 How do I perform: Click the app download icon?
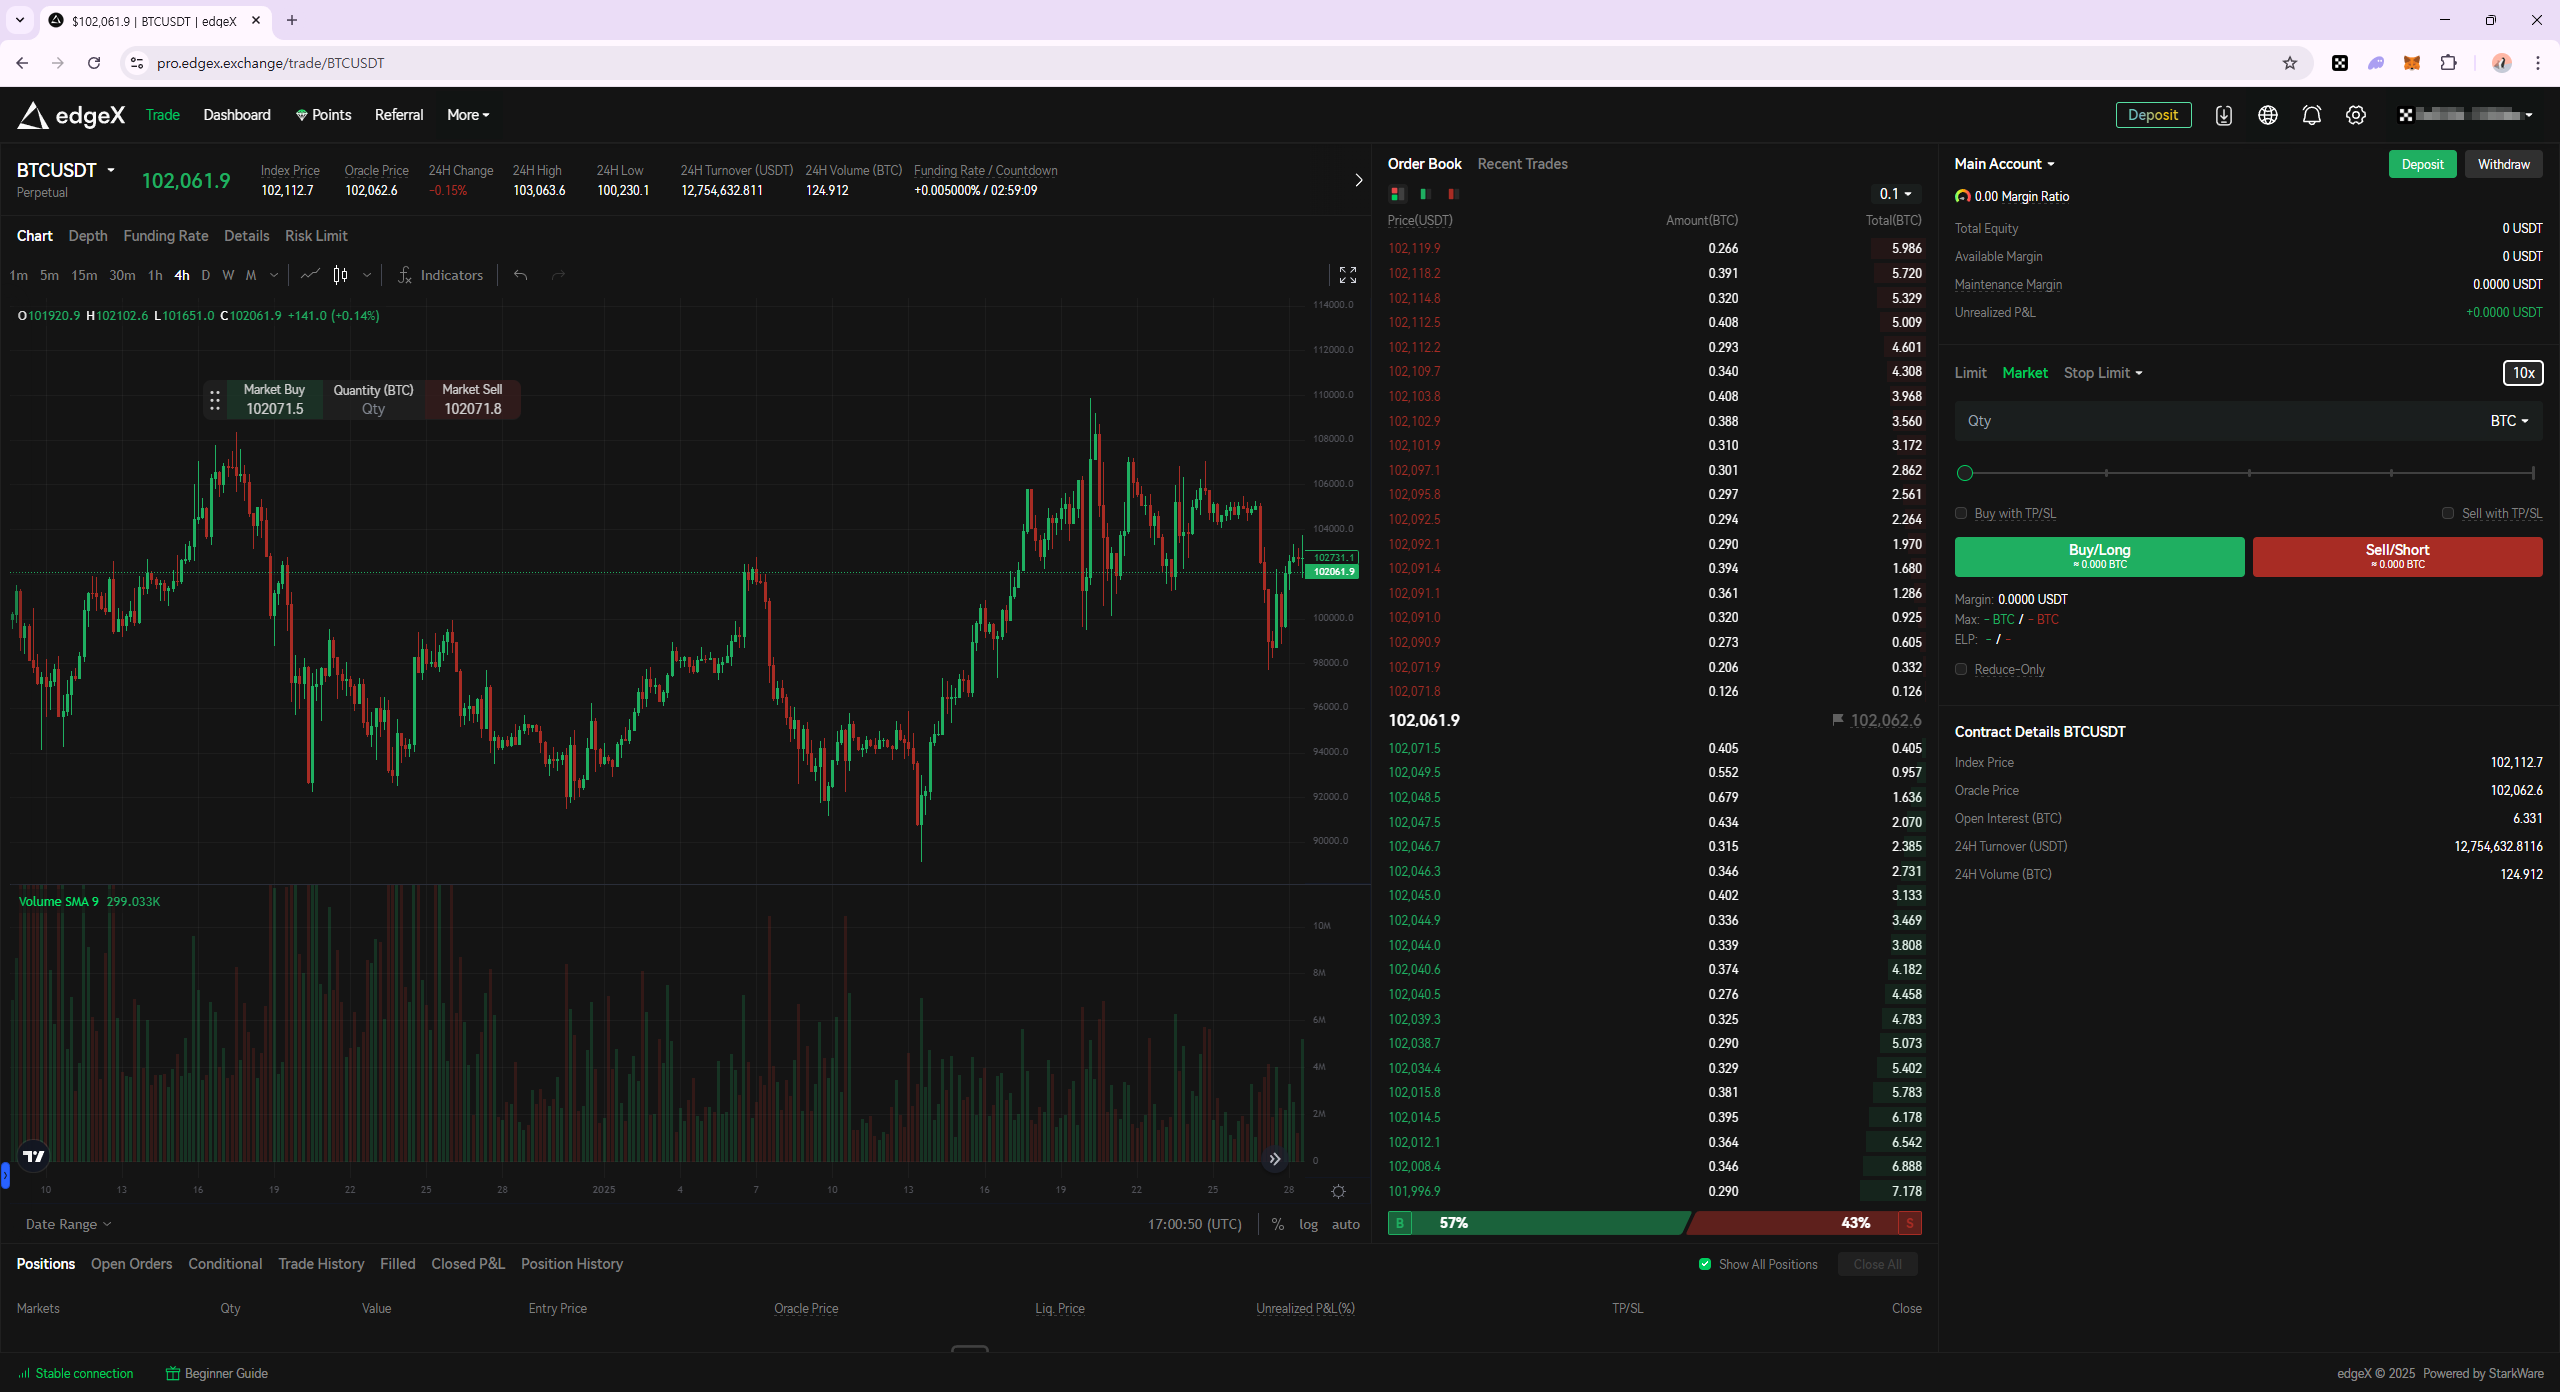tap(2223, 115)
